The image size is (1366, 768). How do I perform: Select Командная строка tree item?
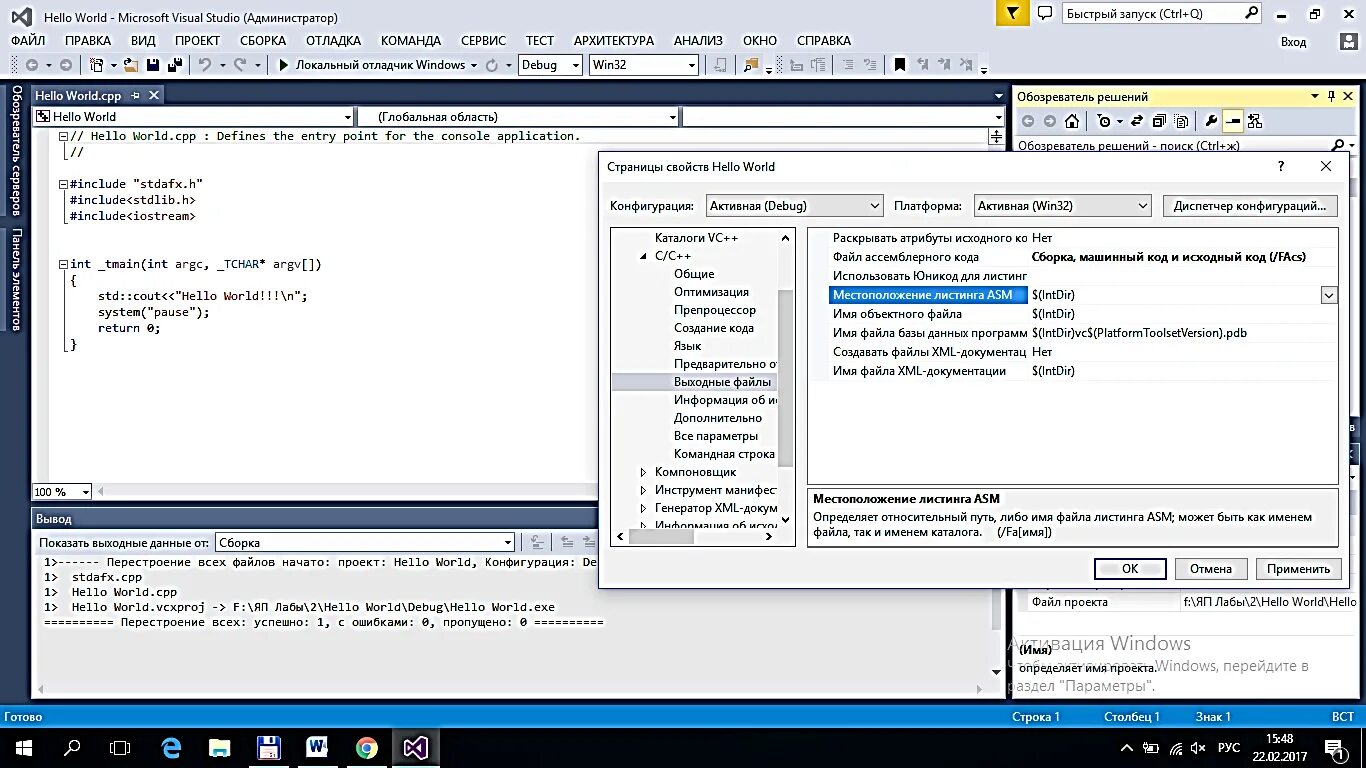click(x=724, y=454)
